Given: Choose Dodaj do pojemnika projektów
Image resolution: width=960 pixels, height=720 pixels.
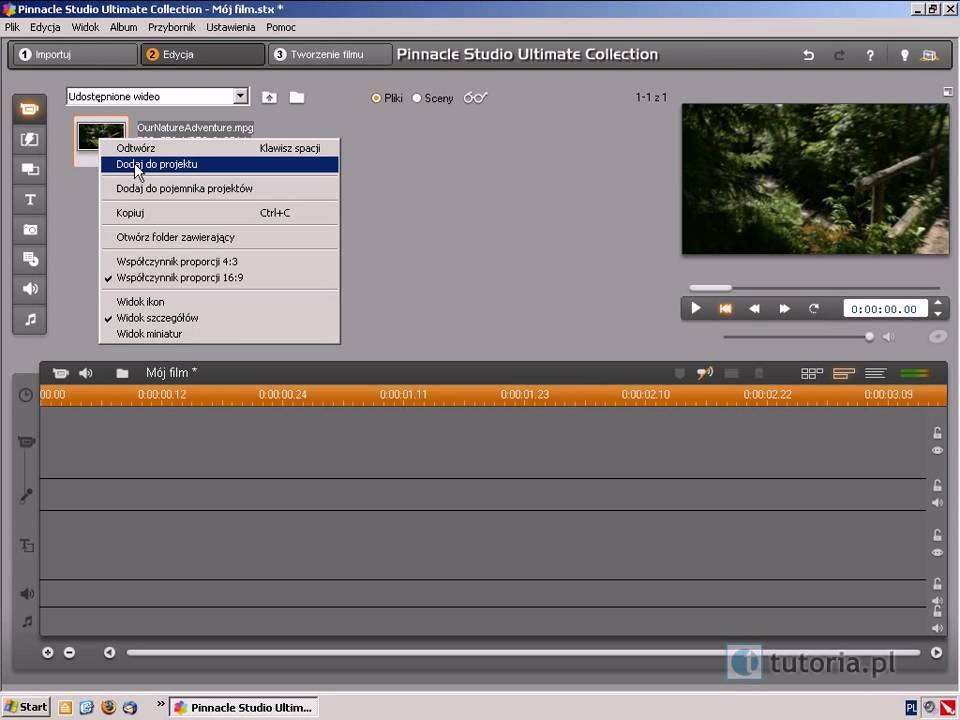Looking at the screenshot, I should 219,189.
